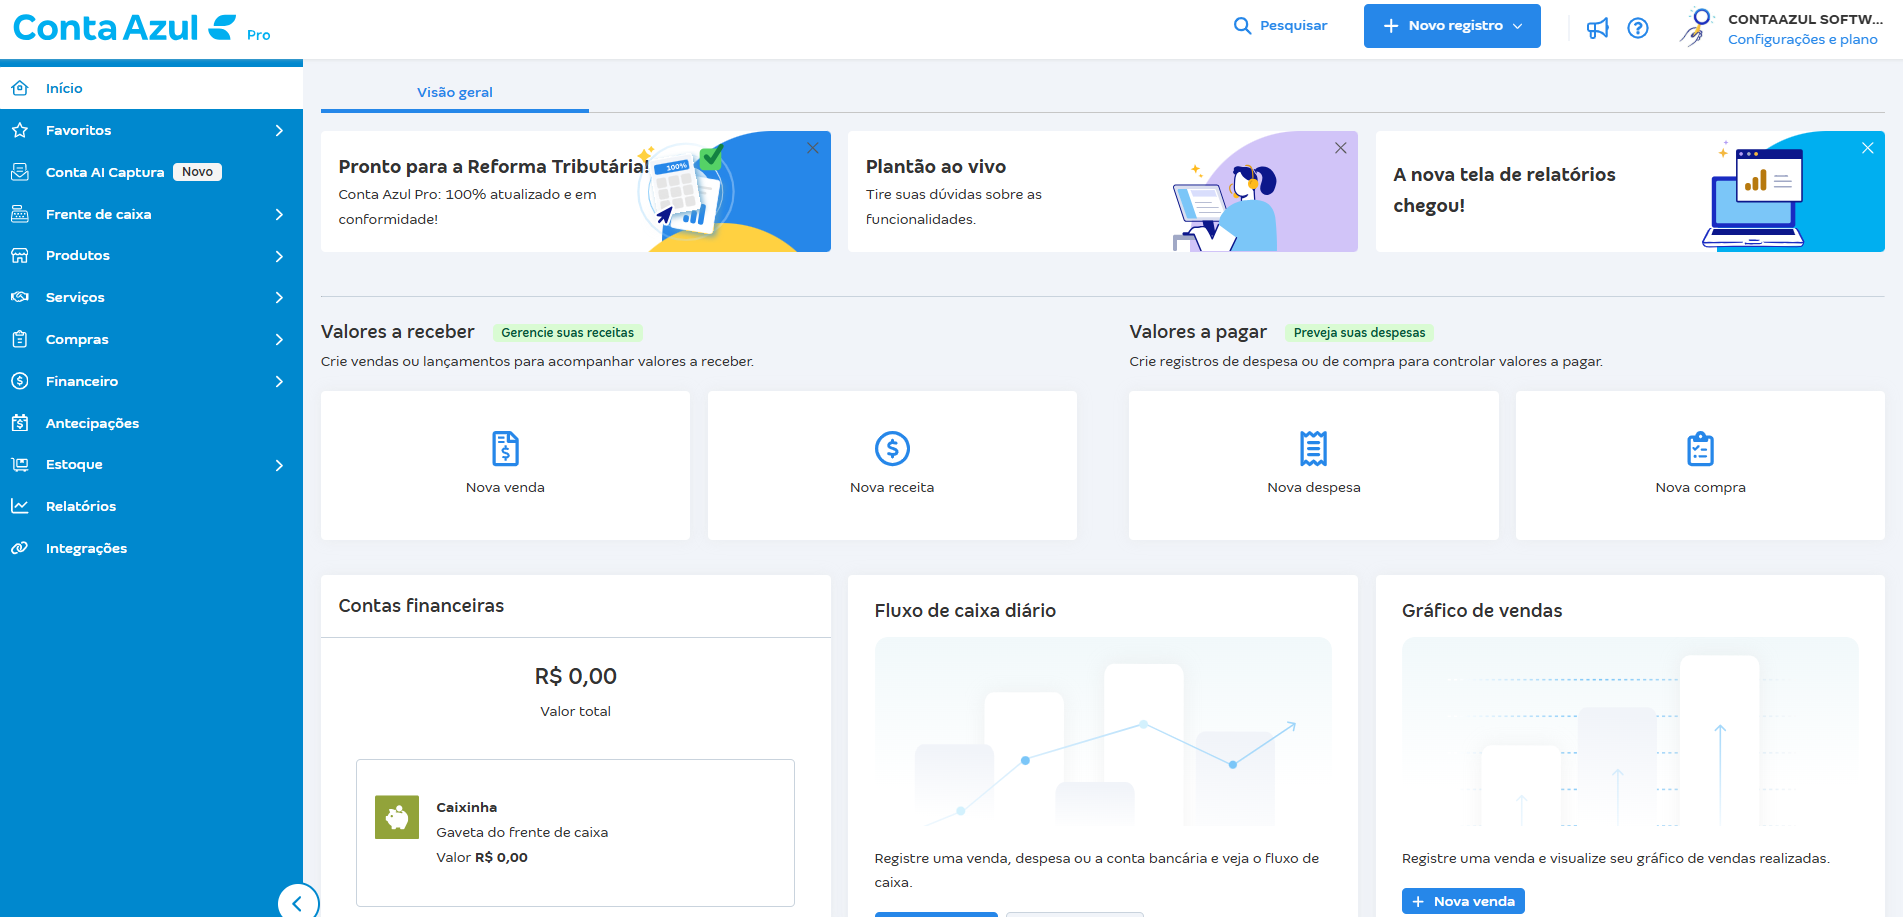The width and height of the screenshot is (1903, 917).
Task: Select Integrações in the sidebar
Action: (x=86, y=548)
